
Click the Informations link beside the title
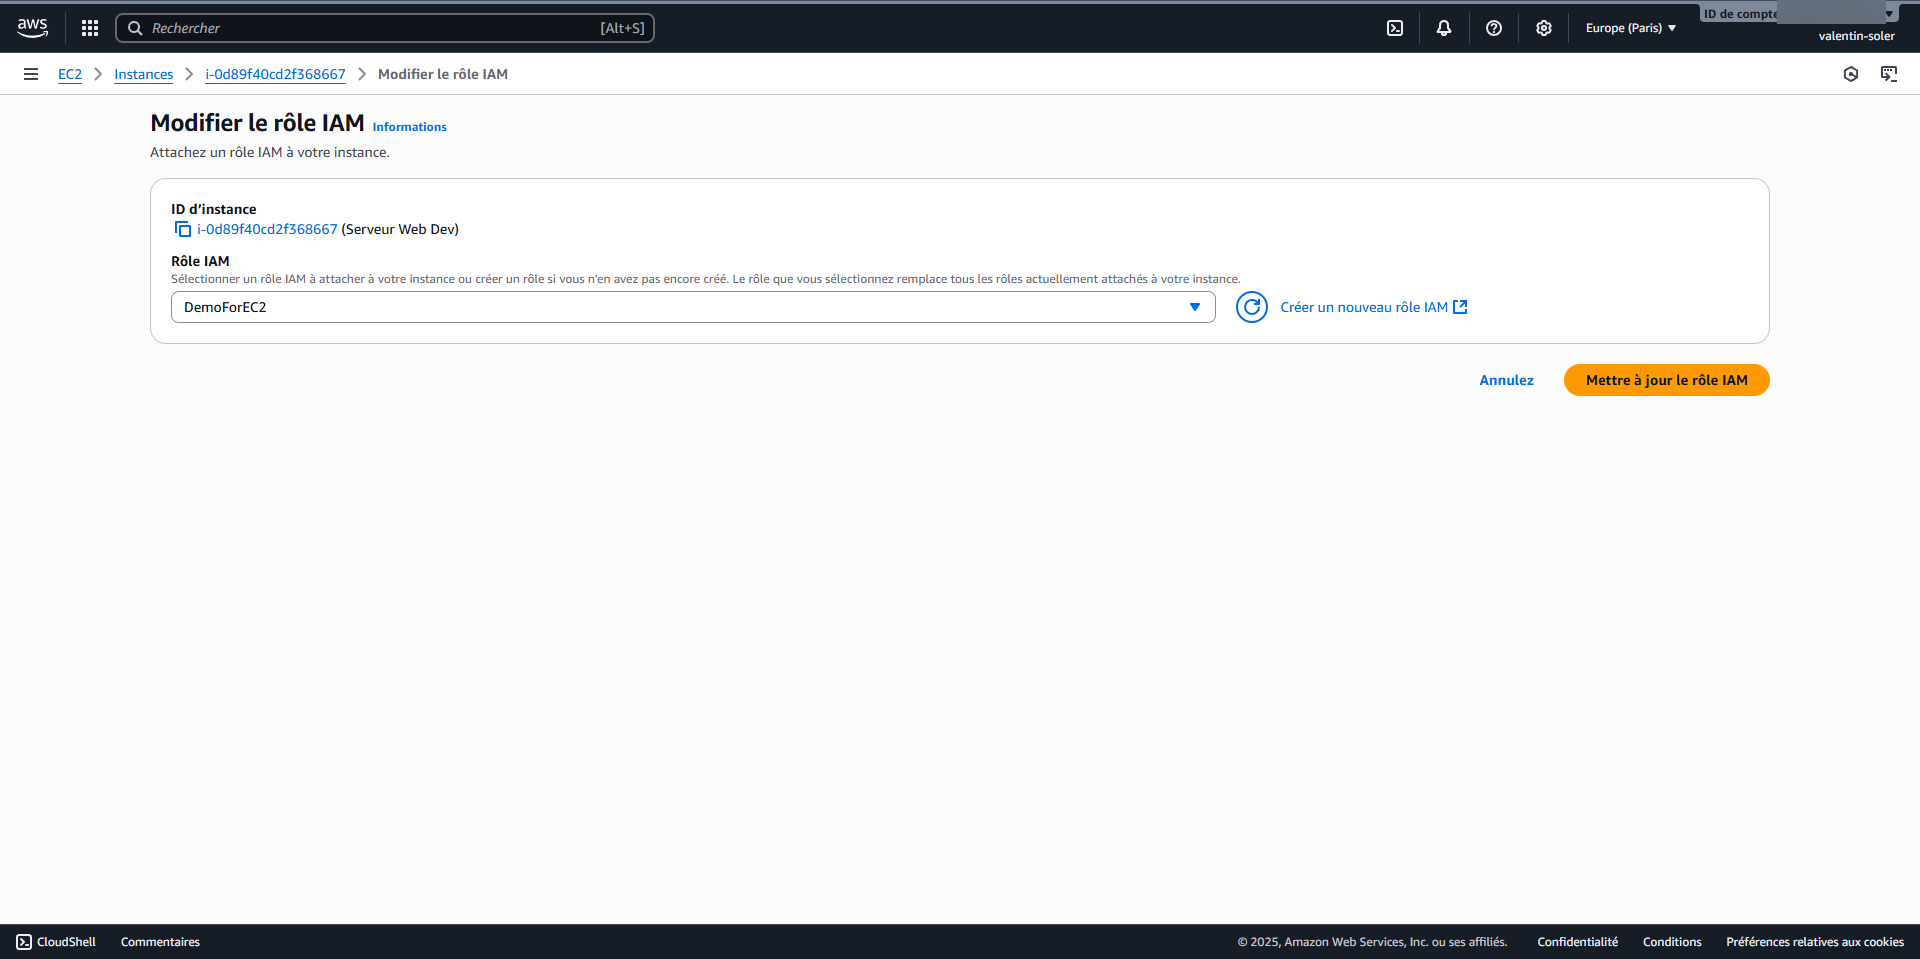pyautogui.click(x=409, y=127)
